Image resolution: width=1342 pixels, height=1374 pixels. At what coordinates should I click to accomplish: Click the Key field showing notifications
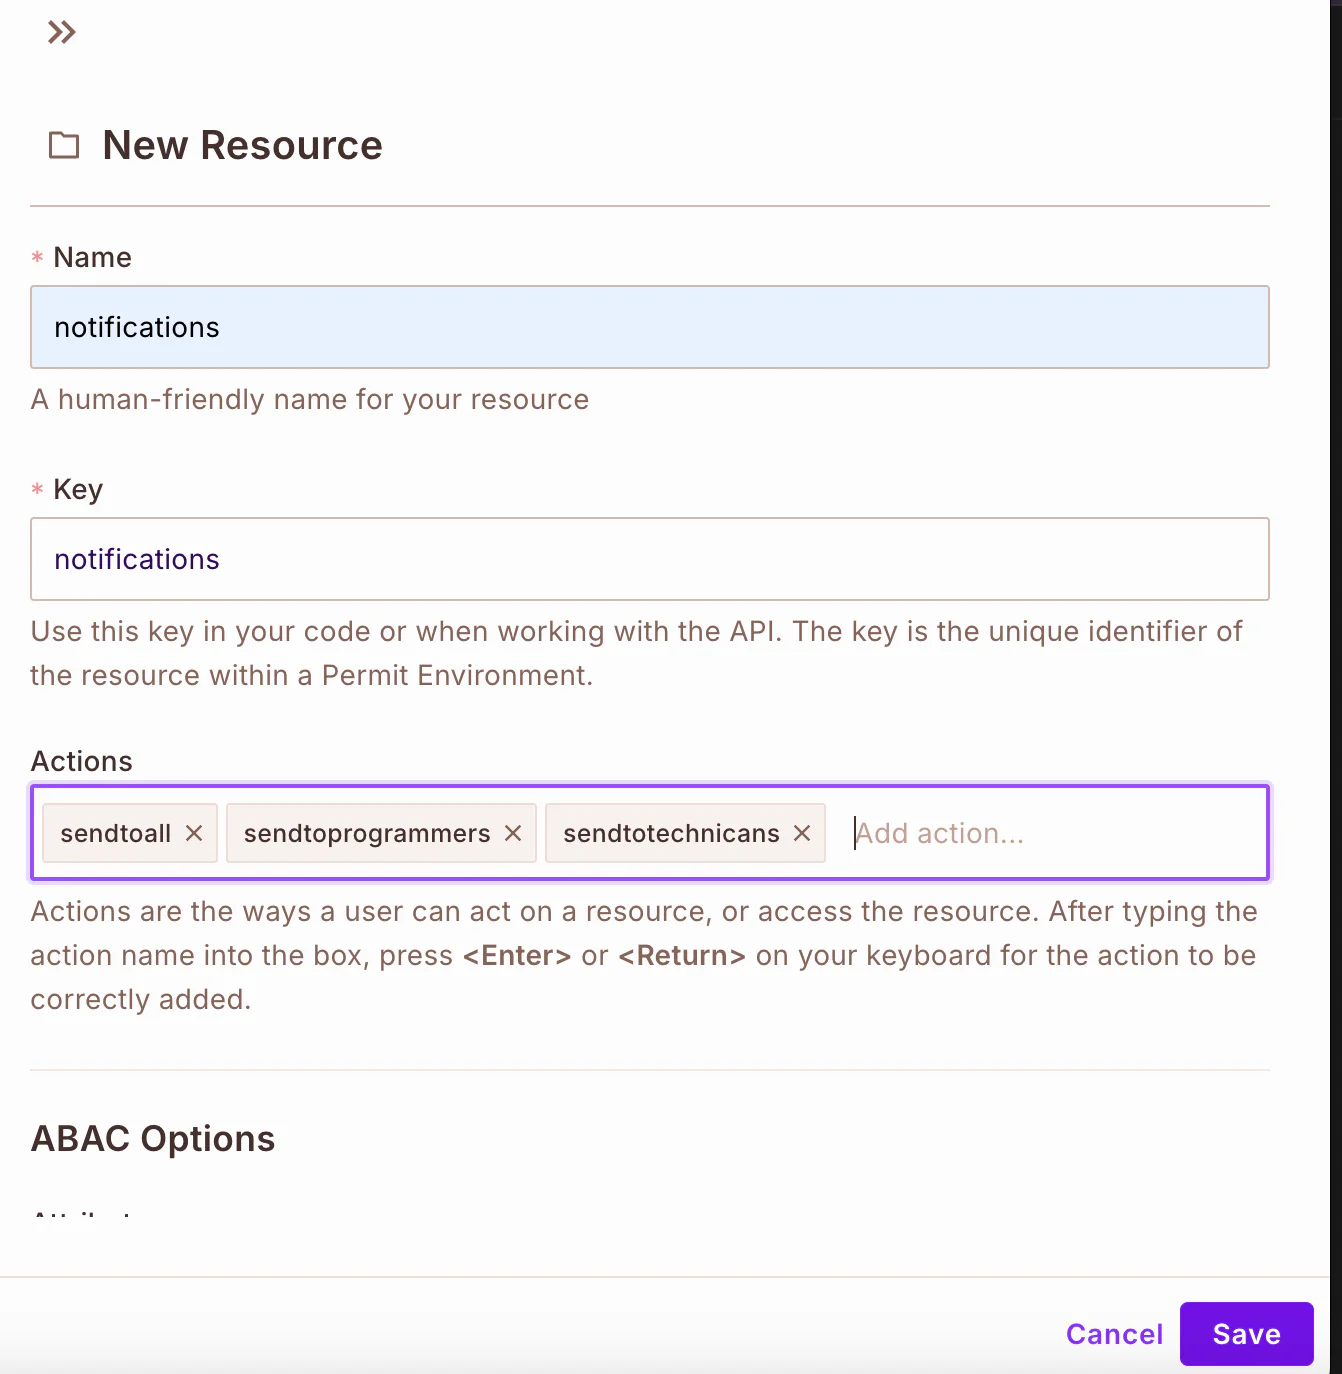pos(649,559)
